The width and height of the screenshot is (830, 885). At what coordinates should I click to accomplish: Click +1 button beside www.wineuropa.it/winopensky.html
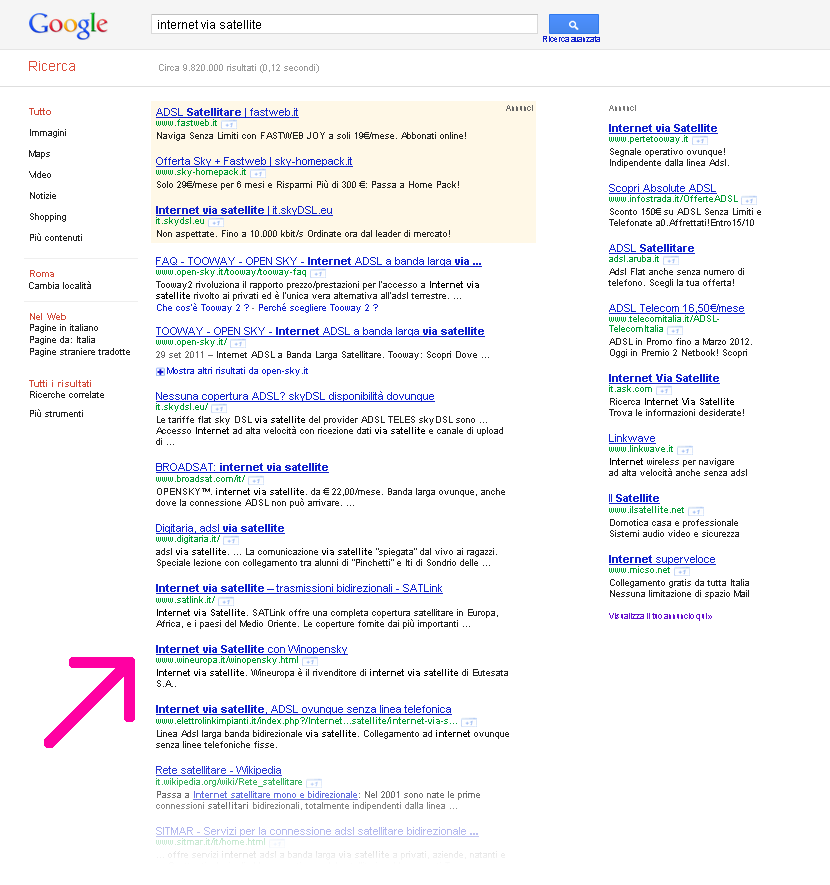coord(310,661)
